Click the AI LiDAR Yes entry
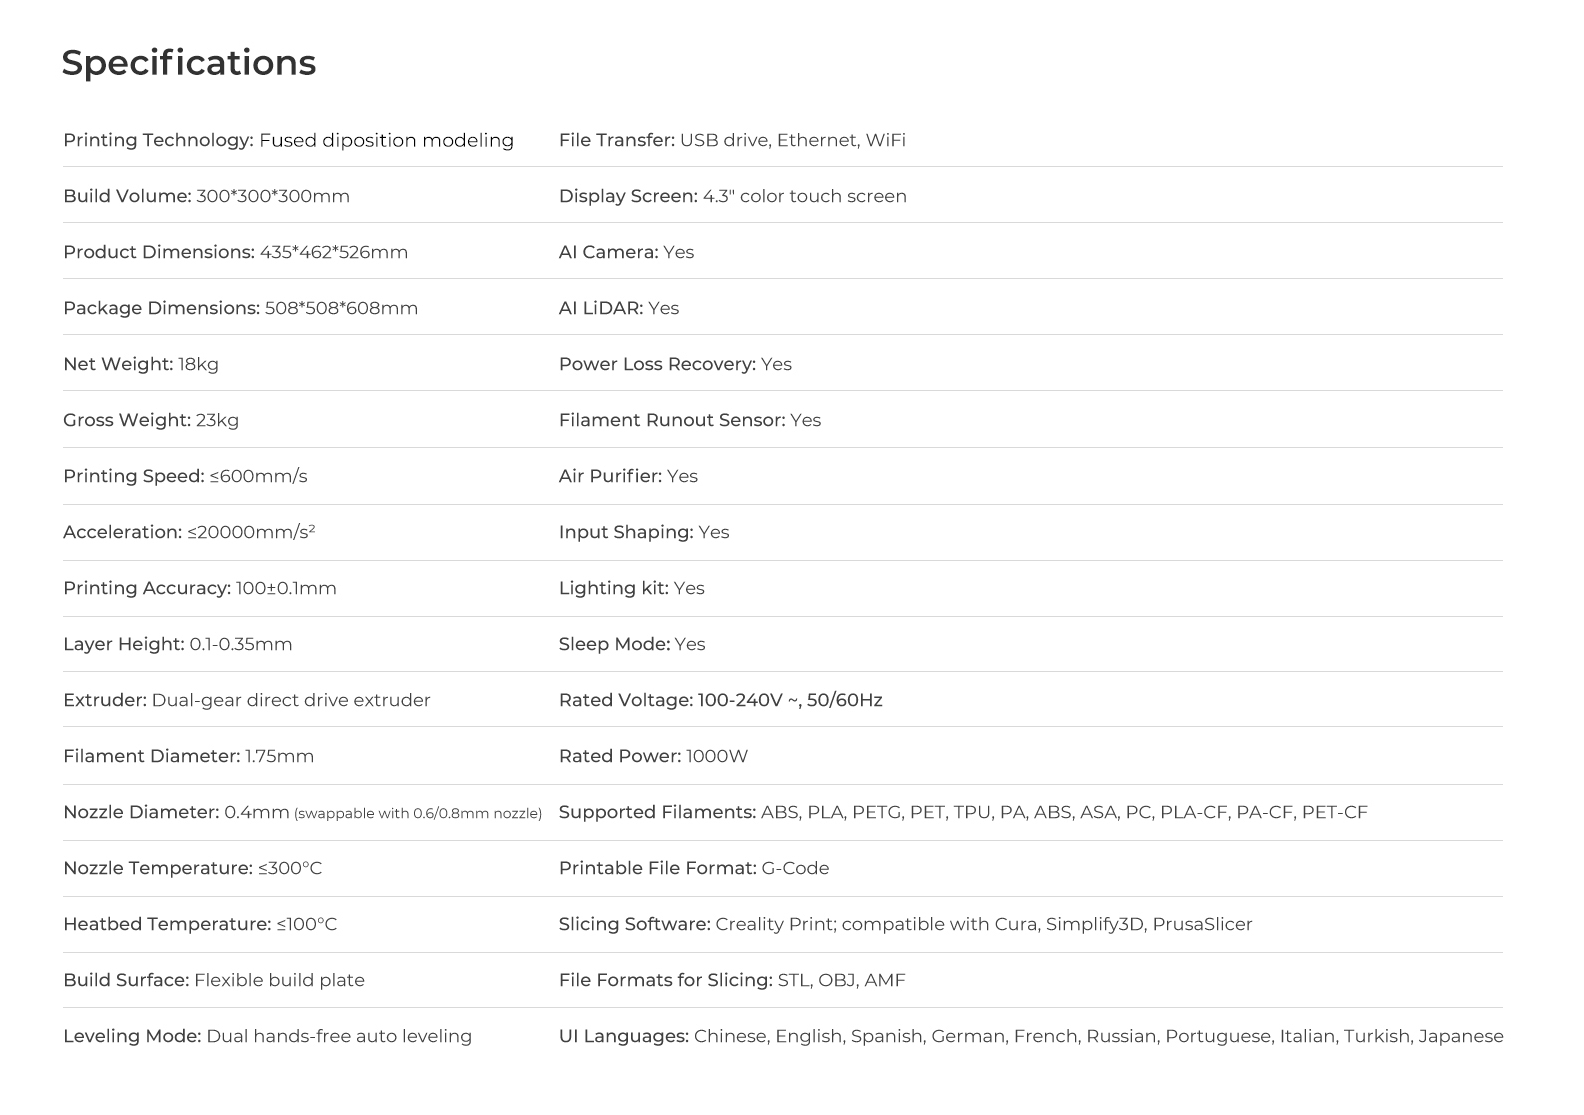The width and height of the screenshot is (1584, 1115). (618, 308)
